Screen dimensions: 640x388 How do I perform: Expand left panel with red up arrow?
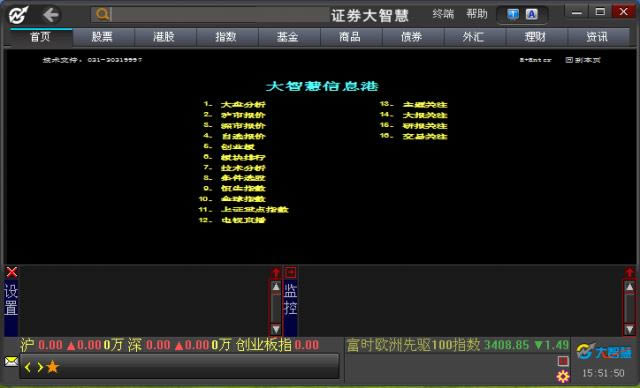[276, 273]
